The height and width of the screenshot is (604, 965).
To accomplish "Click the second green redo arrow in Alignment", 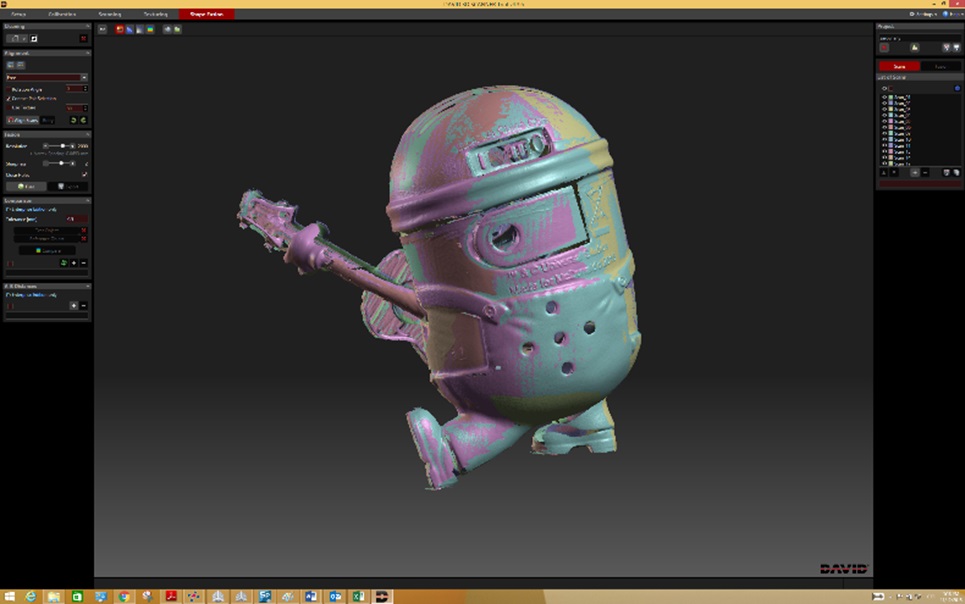I will coord(84,120).
